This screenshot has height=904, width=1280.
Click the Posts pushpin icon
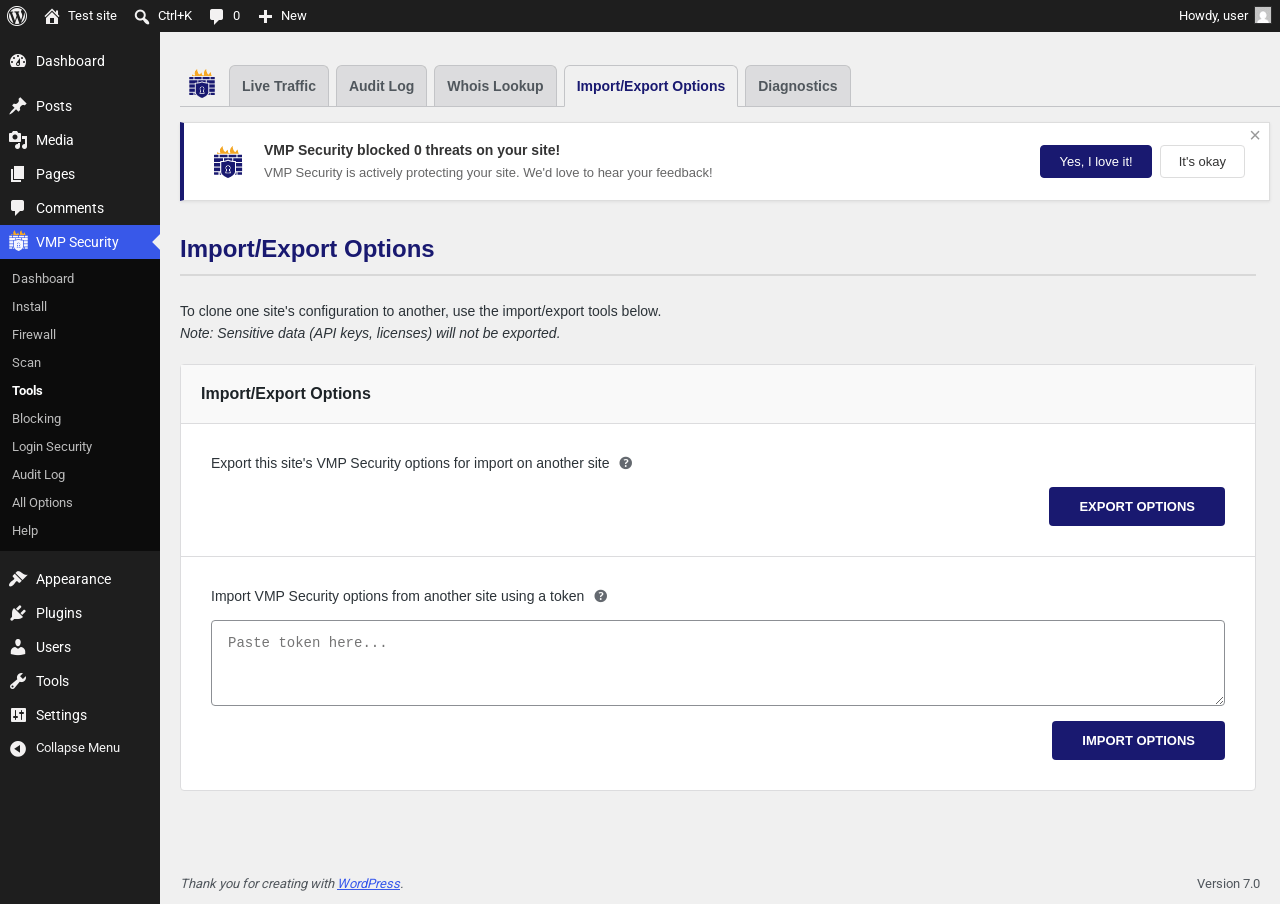pos(18,106)
